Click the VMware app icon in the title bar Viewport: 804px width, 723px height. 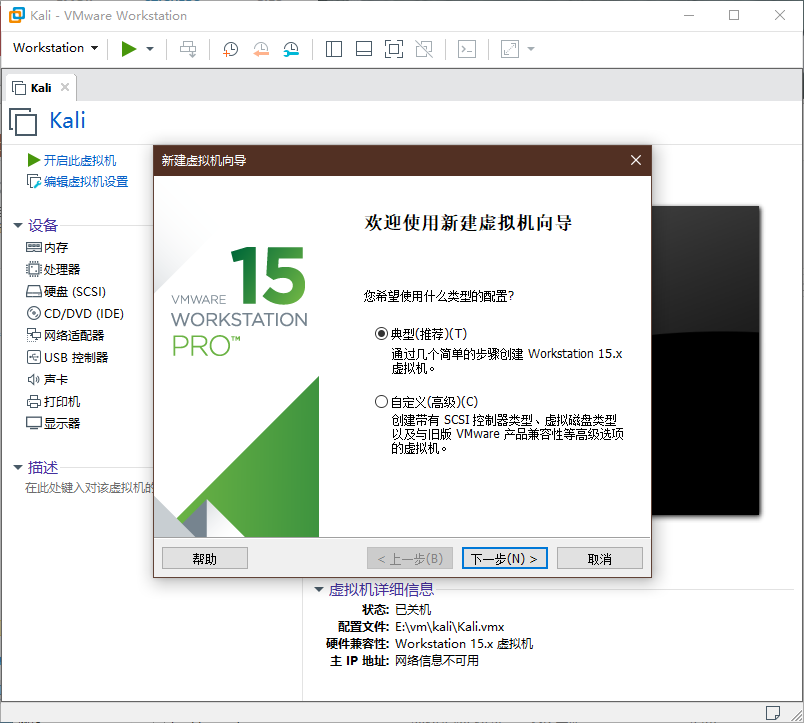pyautogui.click(x=16, y=15)
